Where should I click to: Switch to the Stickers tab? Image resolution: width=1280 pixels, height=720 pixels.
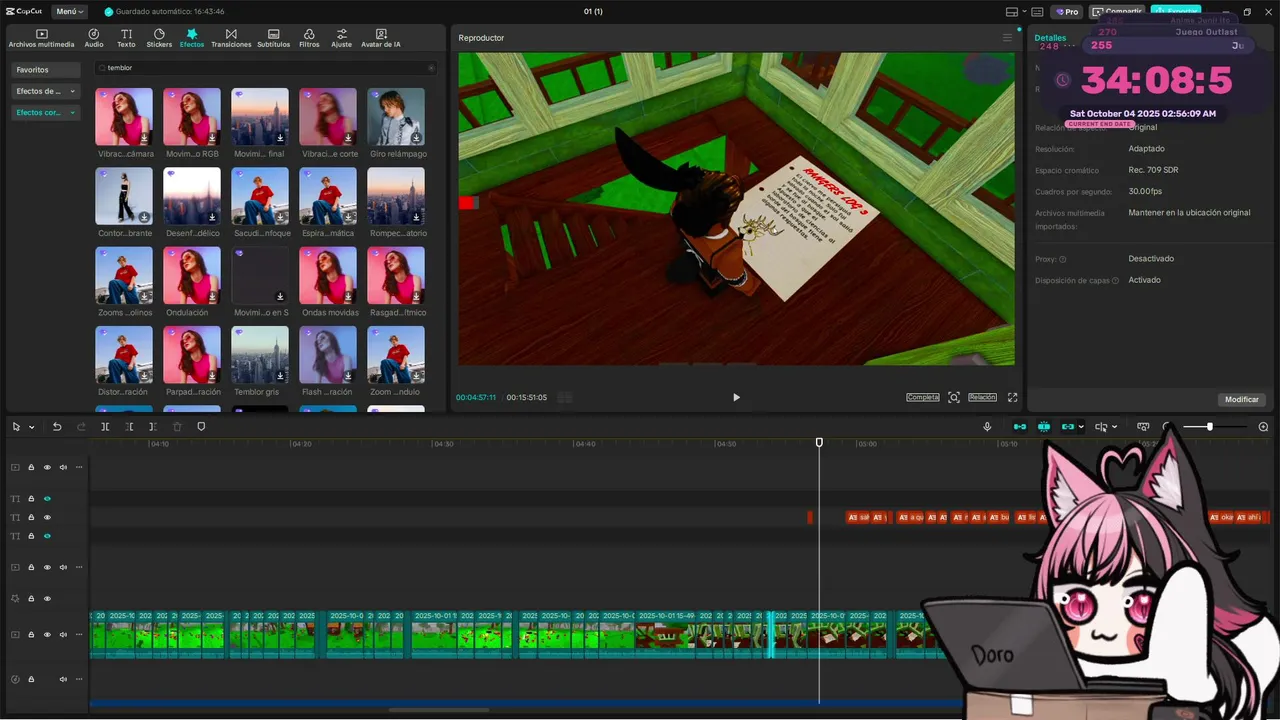pos(159,38)
